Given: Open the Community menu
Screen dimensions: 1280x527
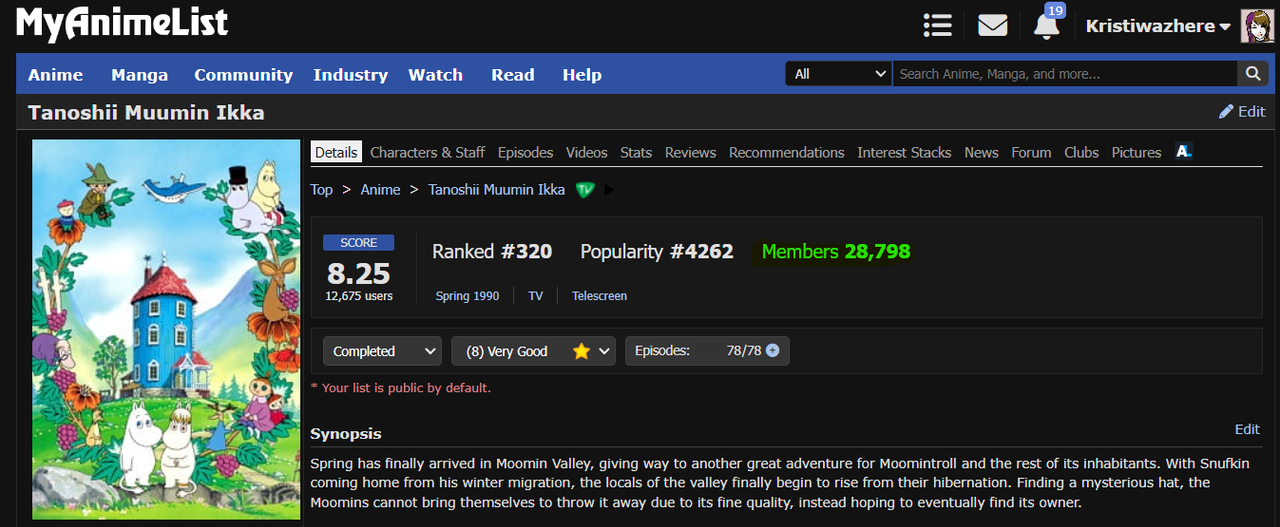Looking at the screenshot, I should point(243,75).
